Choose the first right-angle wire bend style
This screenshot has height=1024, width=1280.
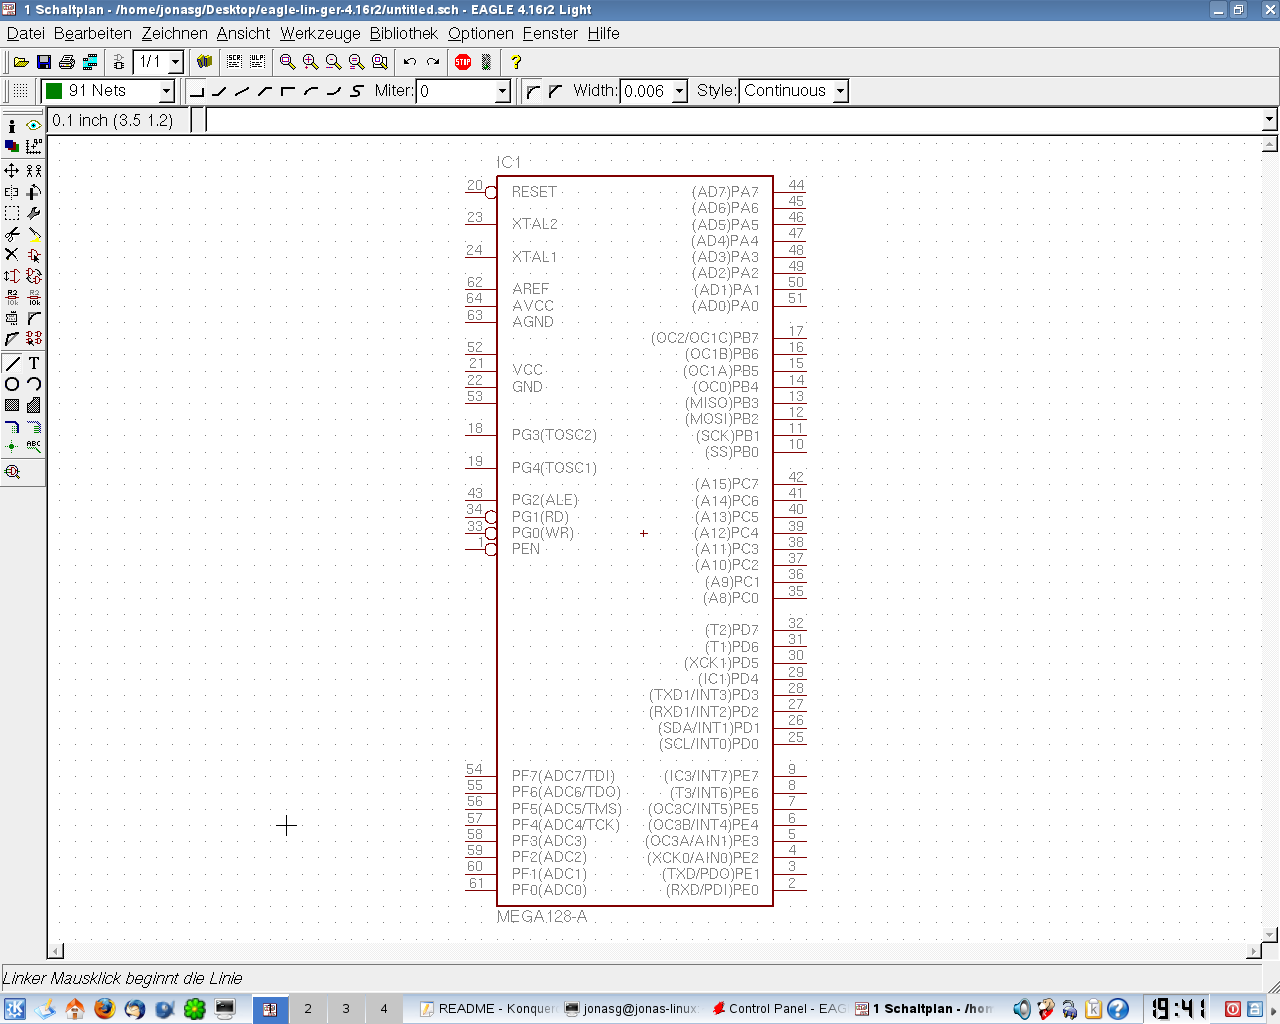(197, 91)
